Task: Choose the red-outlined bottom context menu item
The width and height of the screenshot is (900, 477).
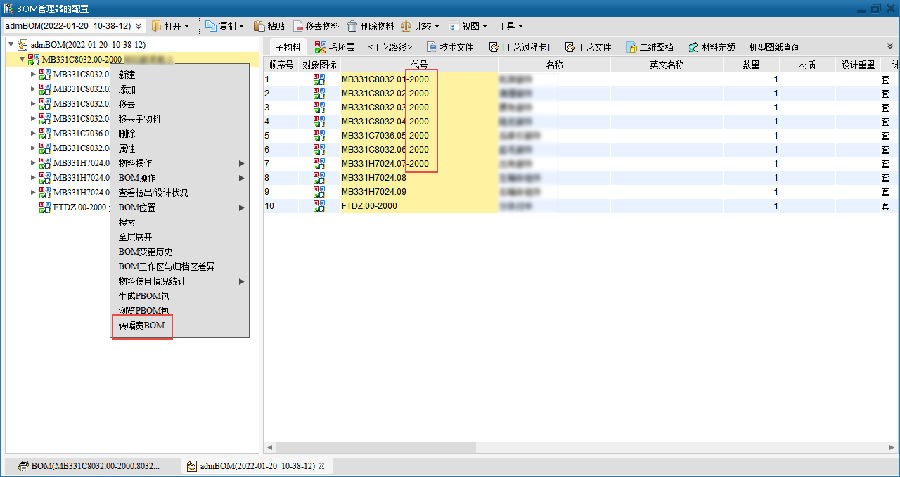Action: click(142, 326)
